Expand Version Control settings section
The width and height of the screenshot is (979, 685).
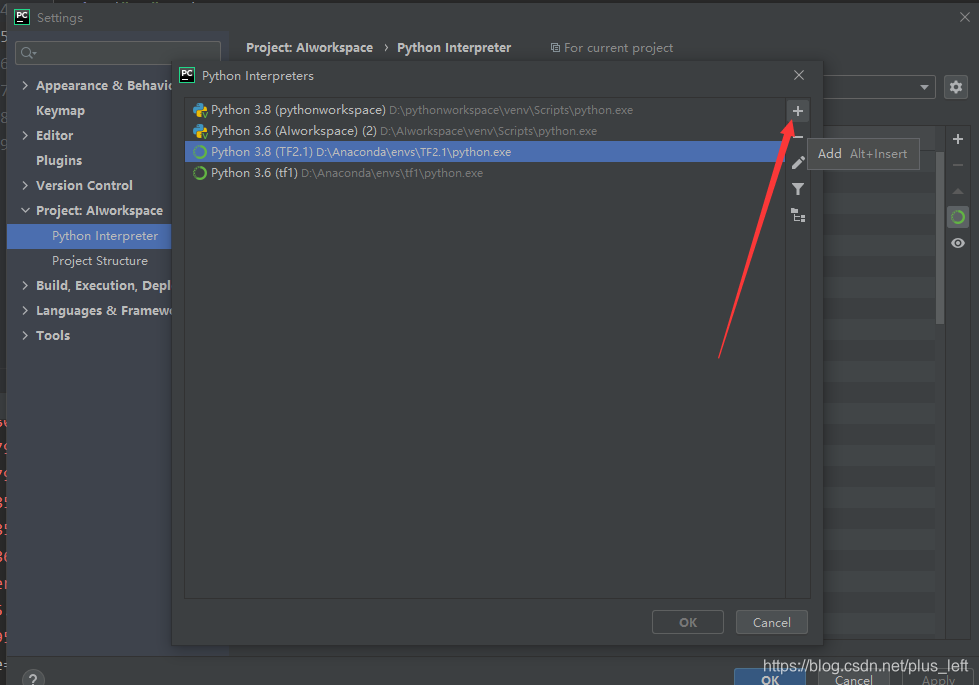click(25, 185)
